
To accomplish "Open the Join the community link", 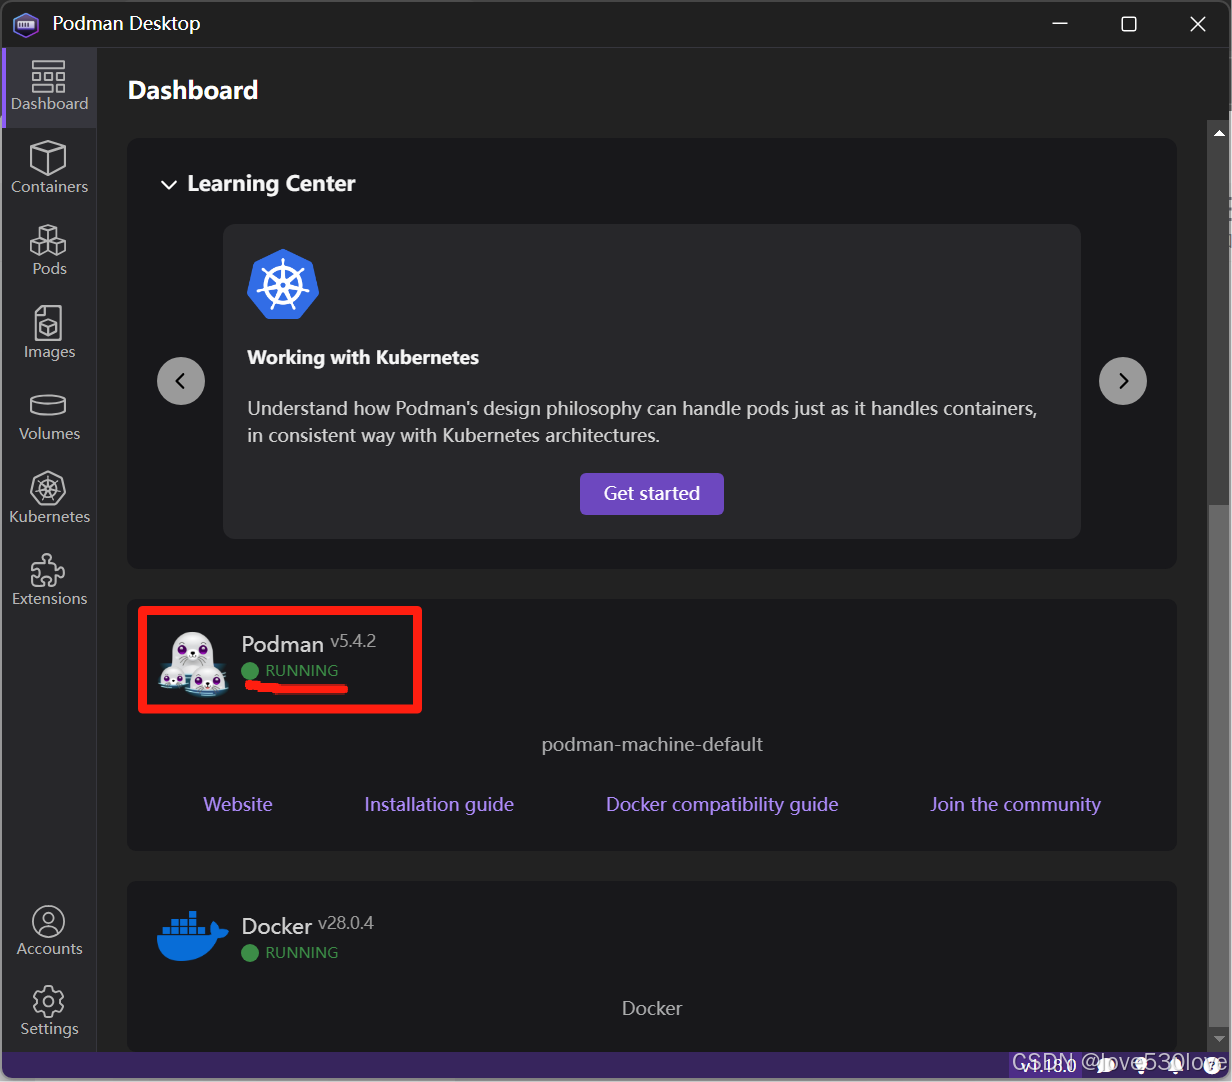I will pyautogui.click(x=1015, y=804).
